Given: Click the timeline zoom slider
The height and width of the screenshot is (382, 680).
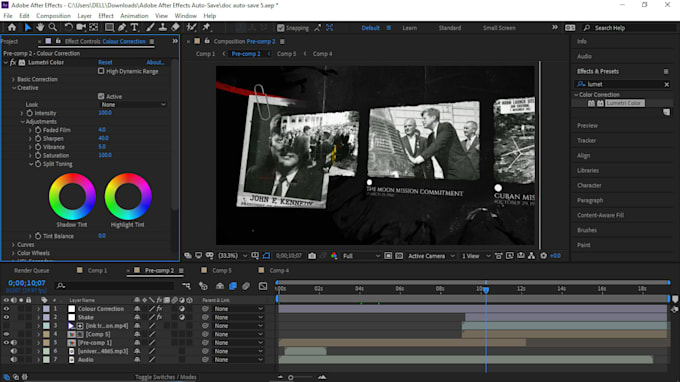Looking at the screenshot, I should tap(291, 377).
